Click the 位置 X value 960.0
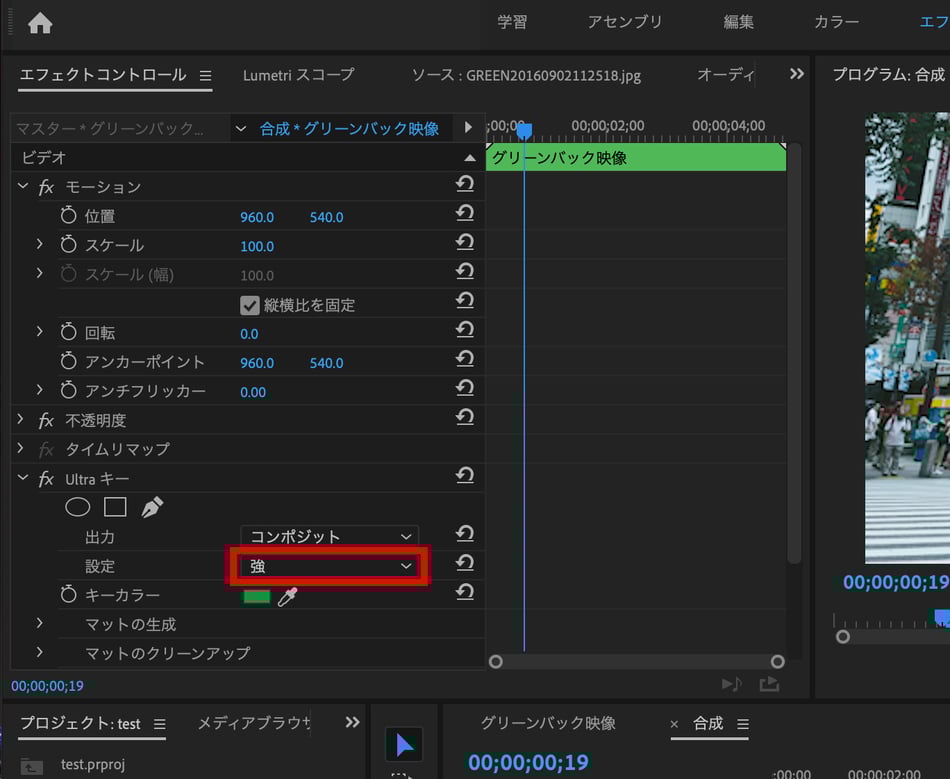 click(257, 217)
